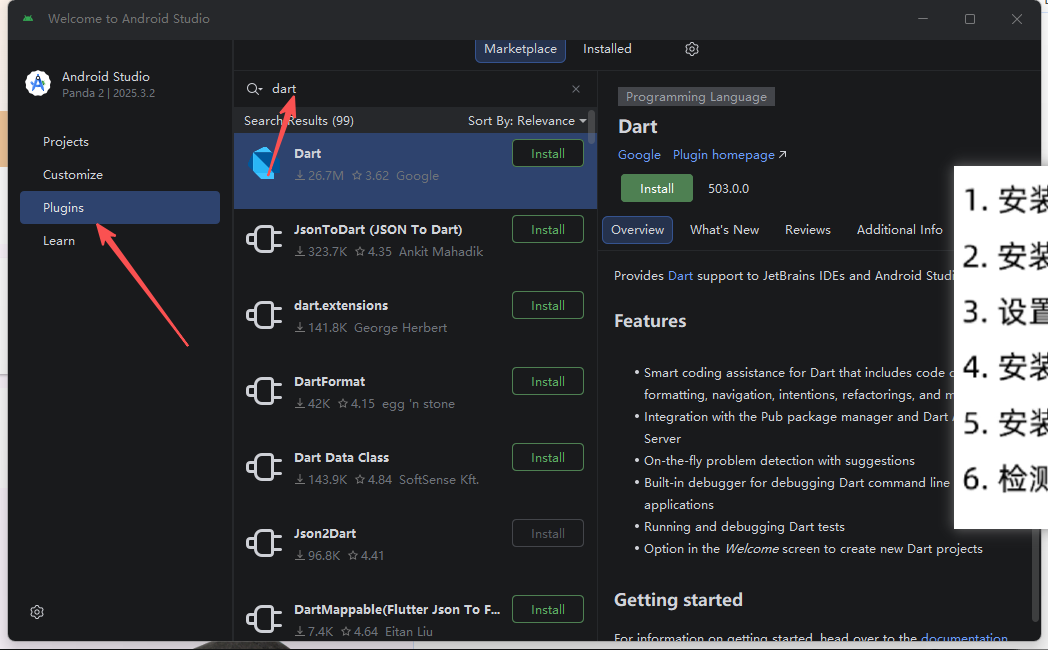Open the Additional Info tab

coord(900,230)
